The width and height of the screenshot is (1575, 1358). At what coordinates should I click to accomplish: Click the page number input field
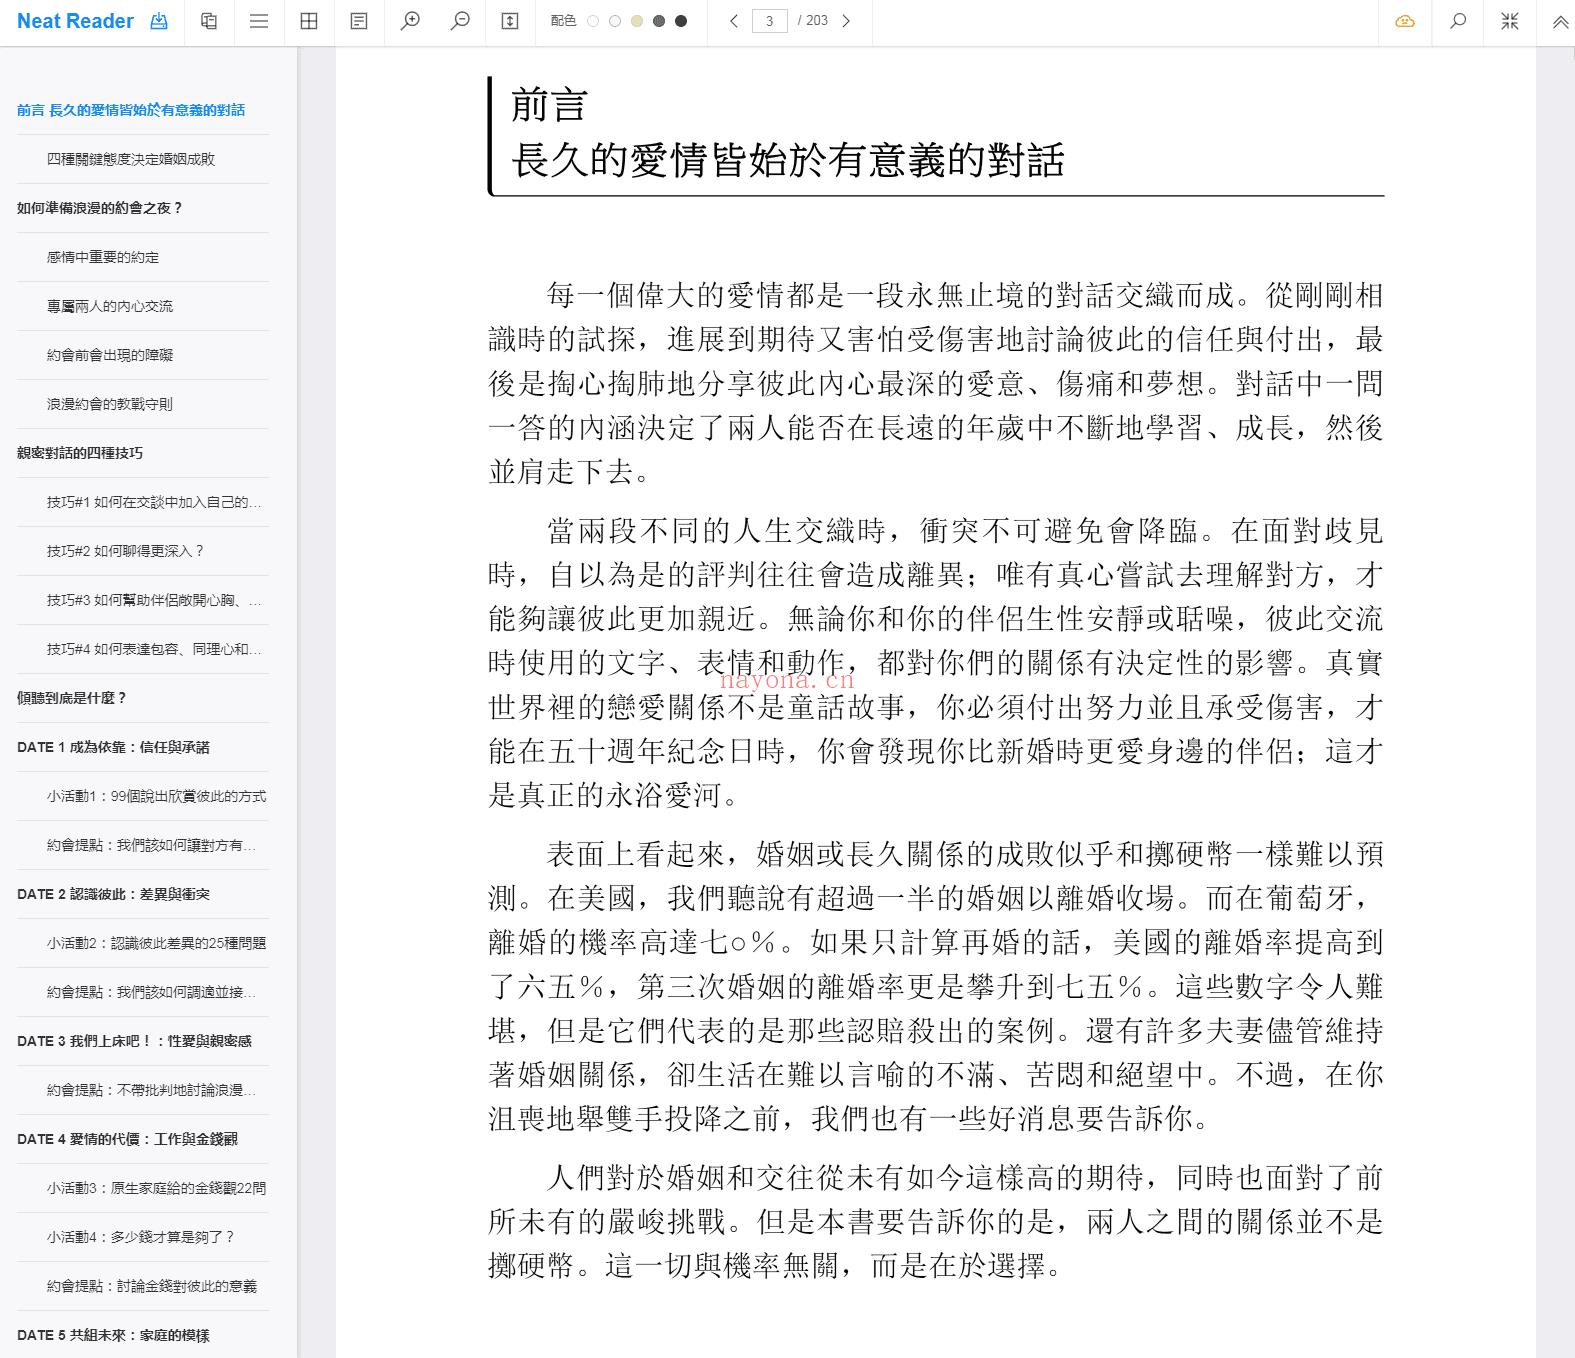pos(769,21)
